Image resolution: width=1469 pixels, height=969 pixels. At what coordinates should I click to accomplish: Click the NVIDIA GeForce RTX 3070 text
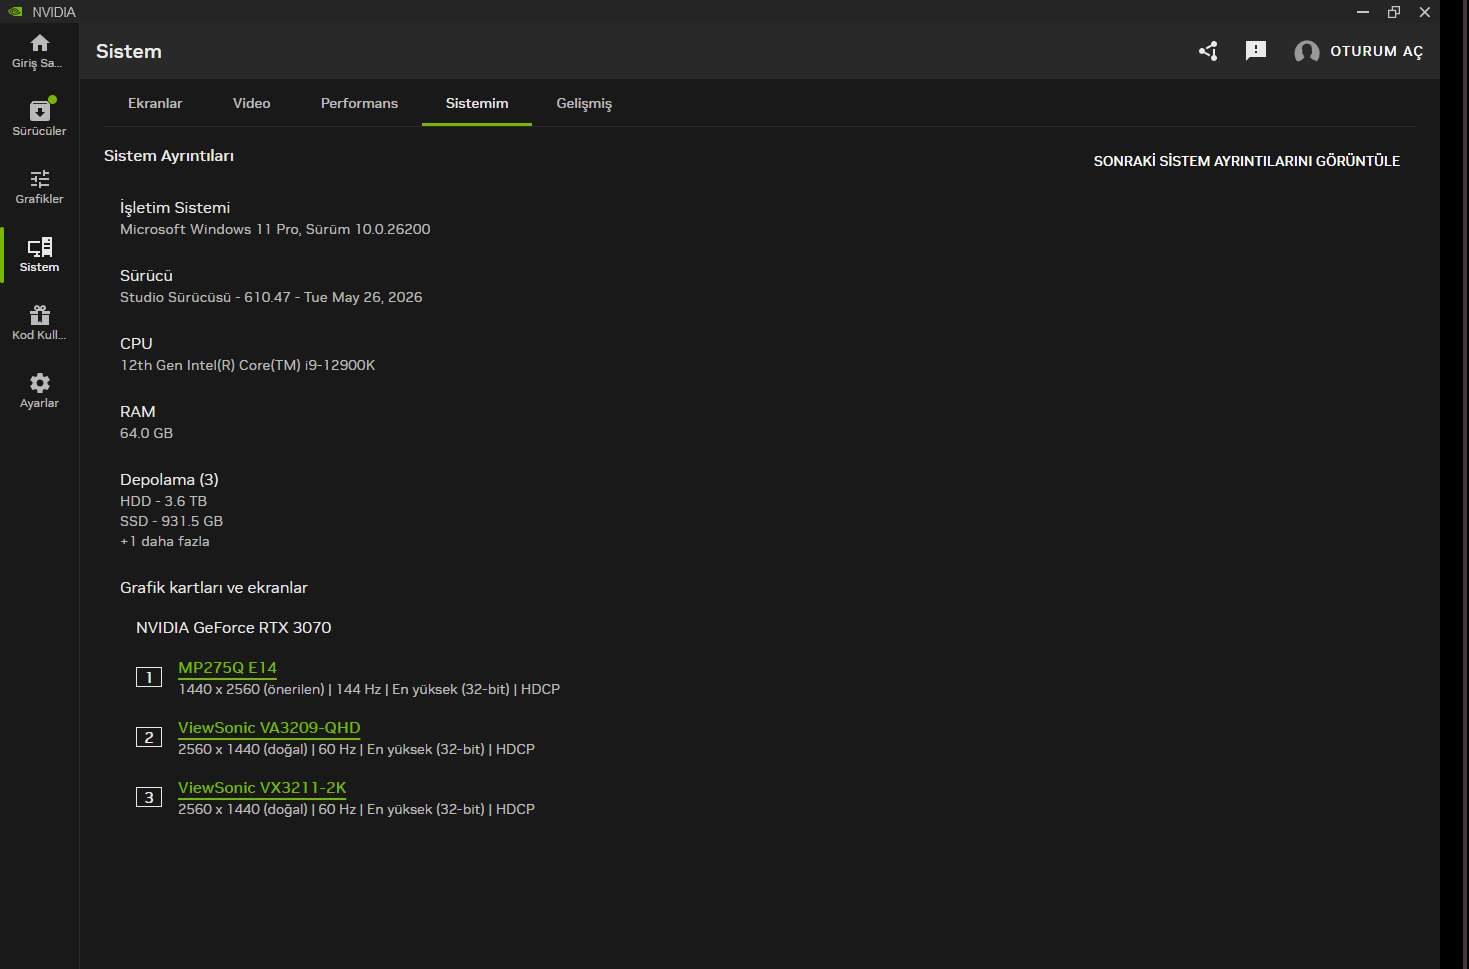click(234, 628)
